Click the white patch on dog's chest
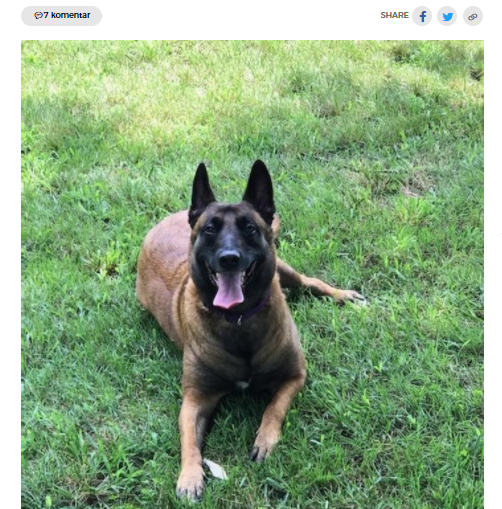The image size is (502, 509). tap(242, 384)
